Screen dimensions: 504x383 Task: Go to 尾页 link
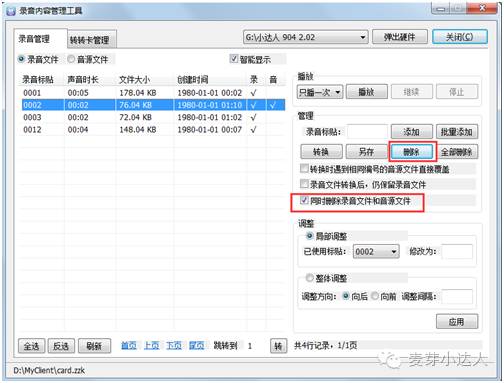click(x=196, y=345)
